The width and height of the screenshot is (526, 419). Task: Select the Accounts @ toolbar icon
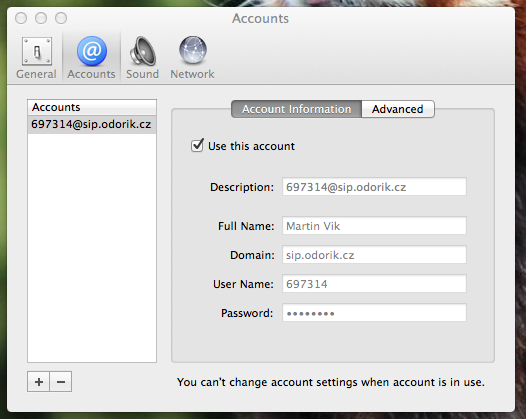pos(92,51)
